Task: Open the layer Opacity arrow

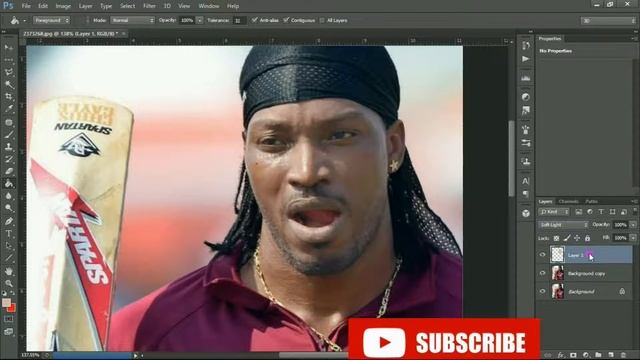Action: point(633,225)
